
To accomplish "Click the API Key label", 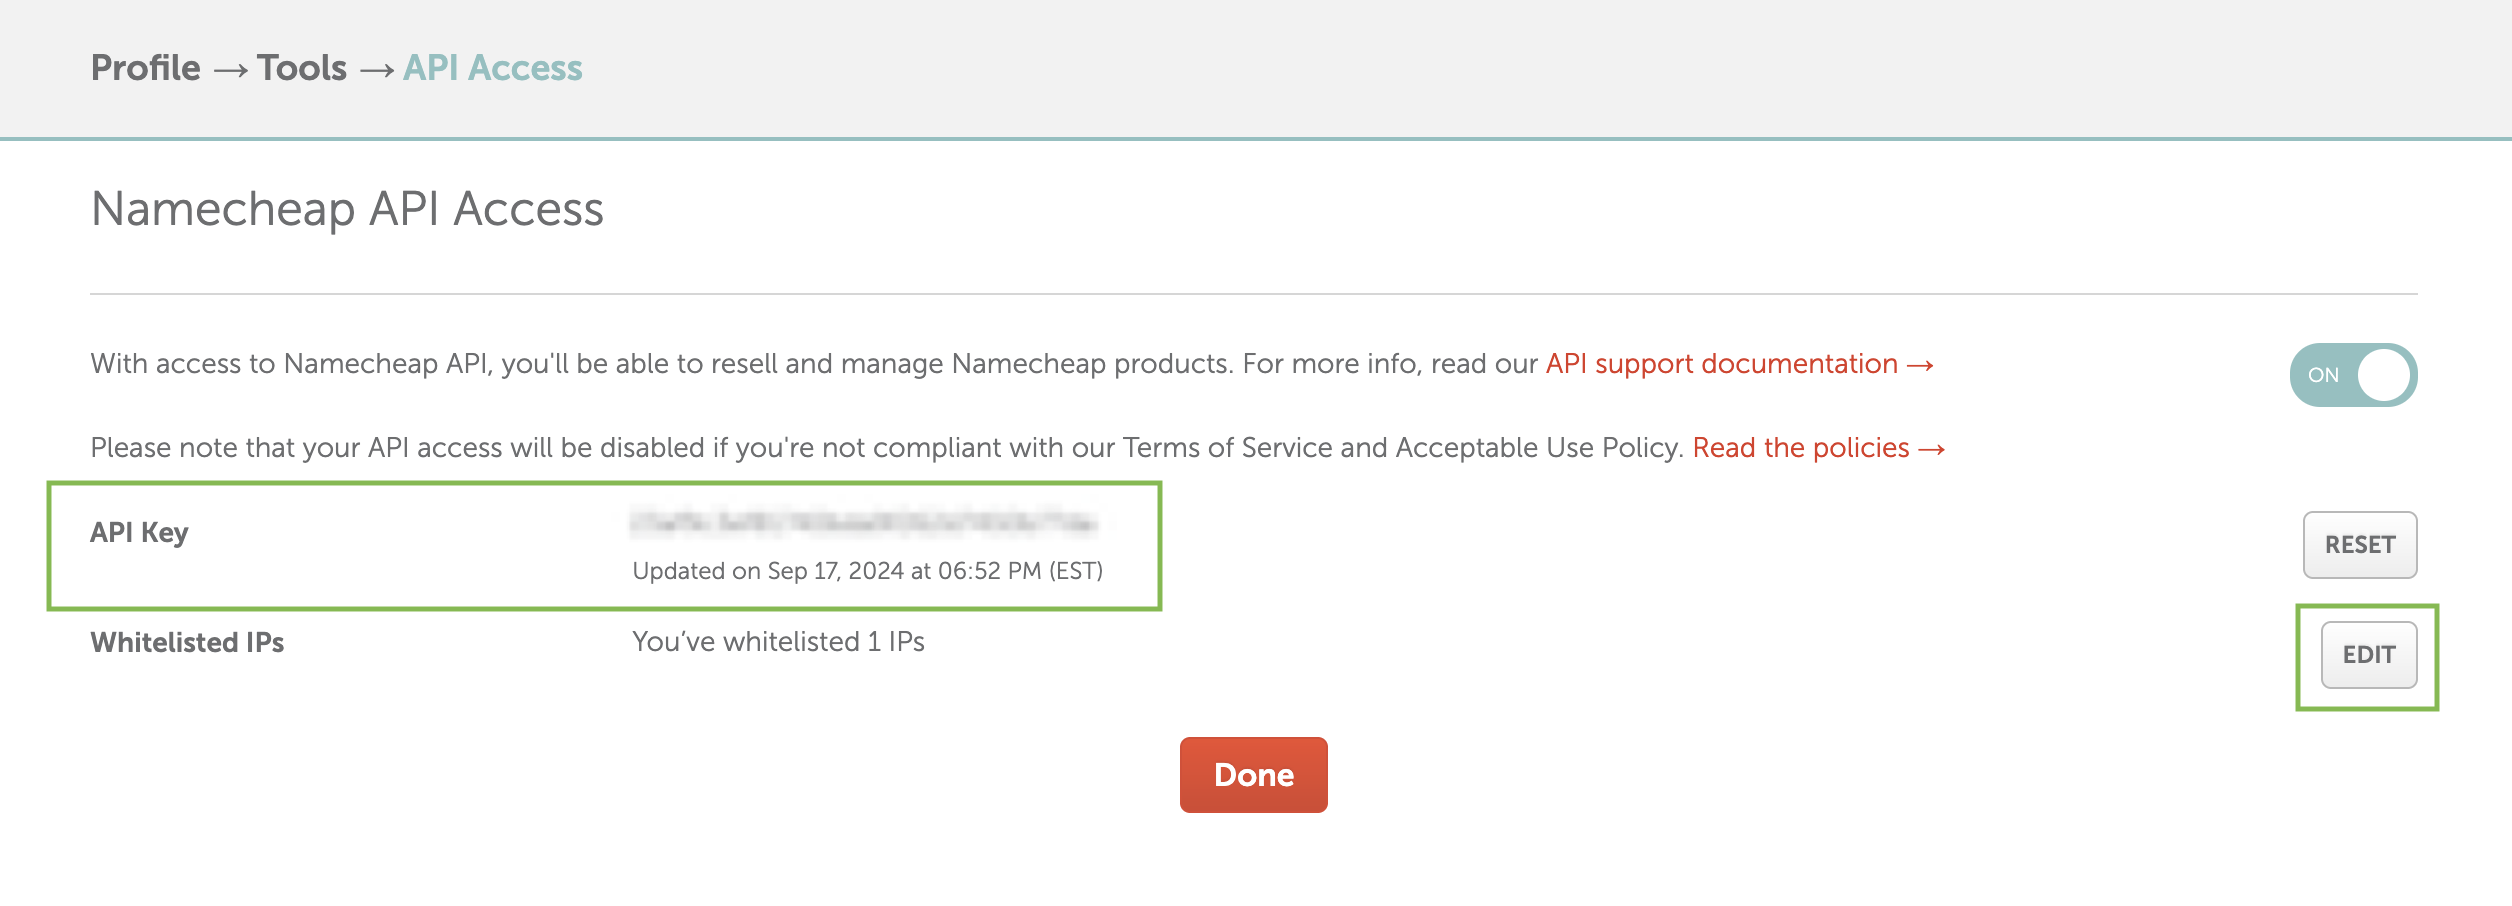I will click(x=139, y=533).
